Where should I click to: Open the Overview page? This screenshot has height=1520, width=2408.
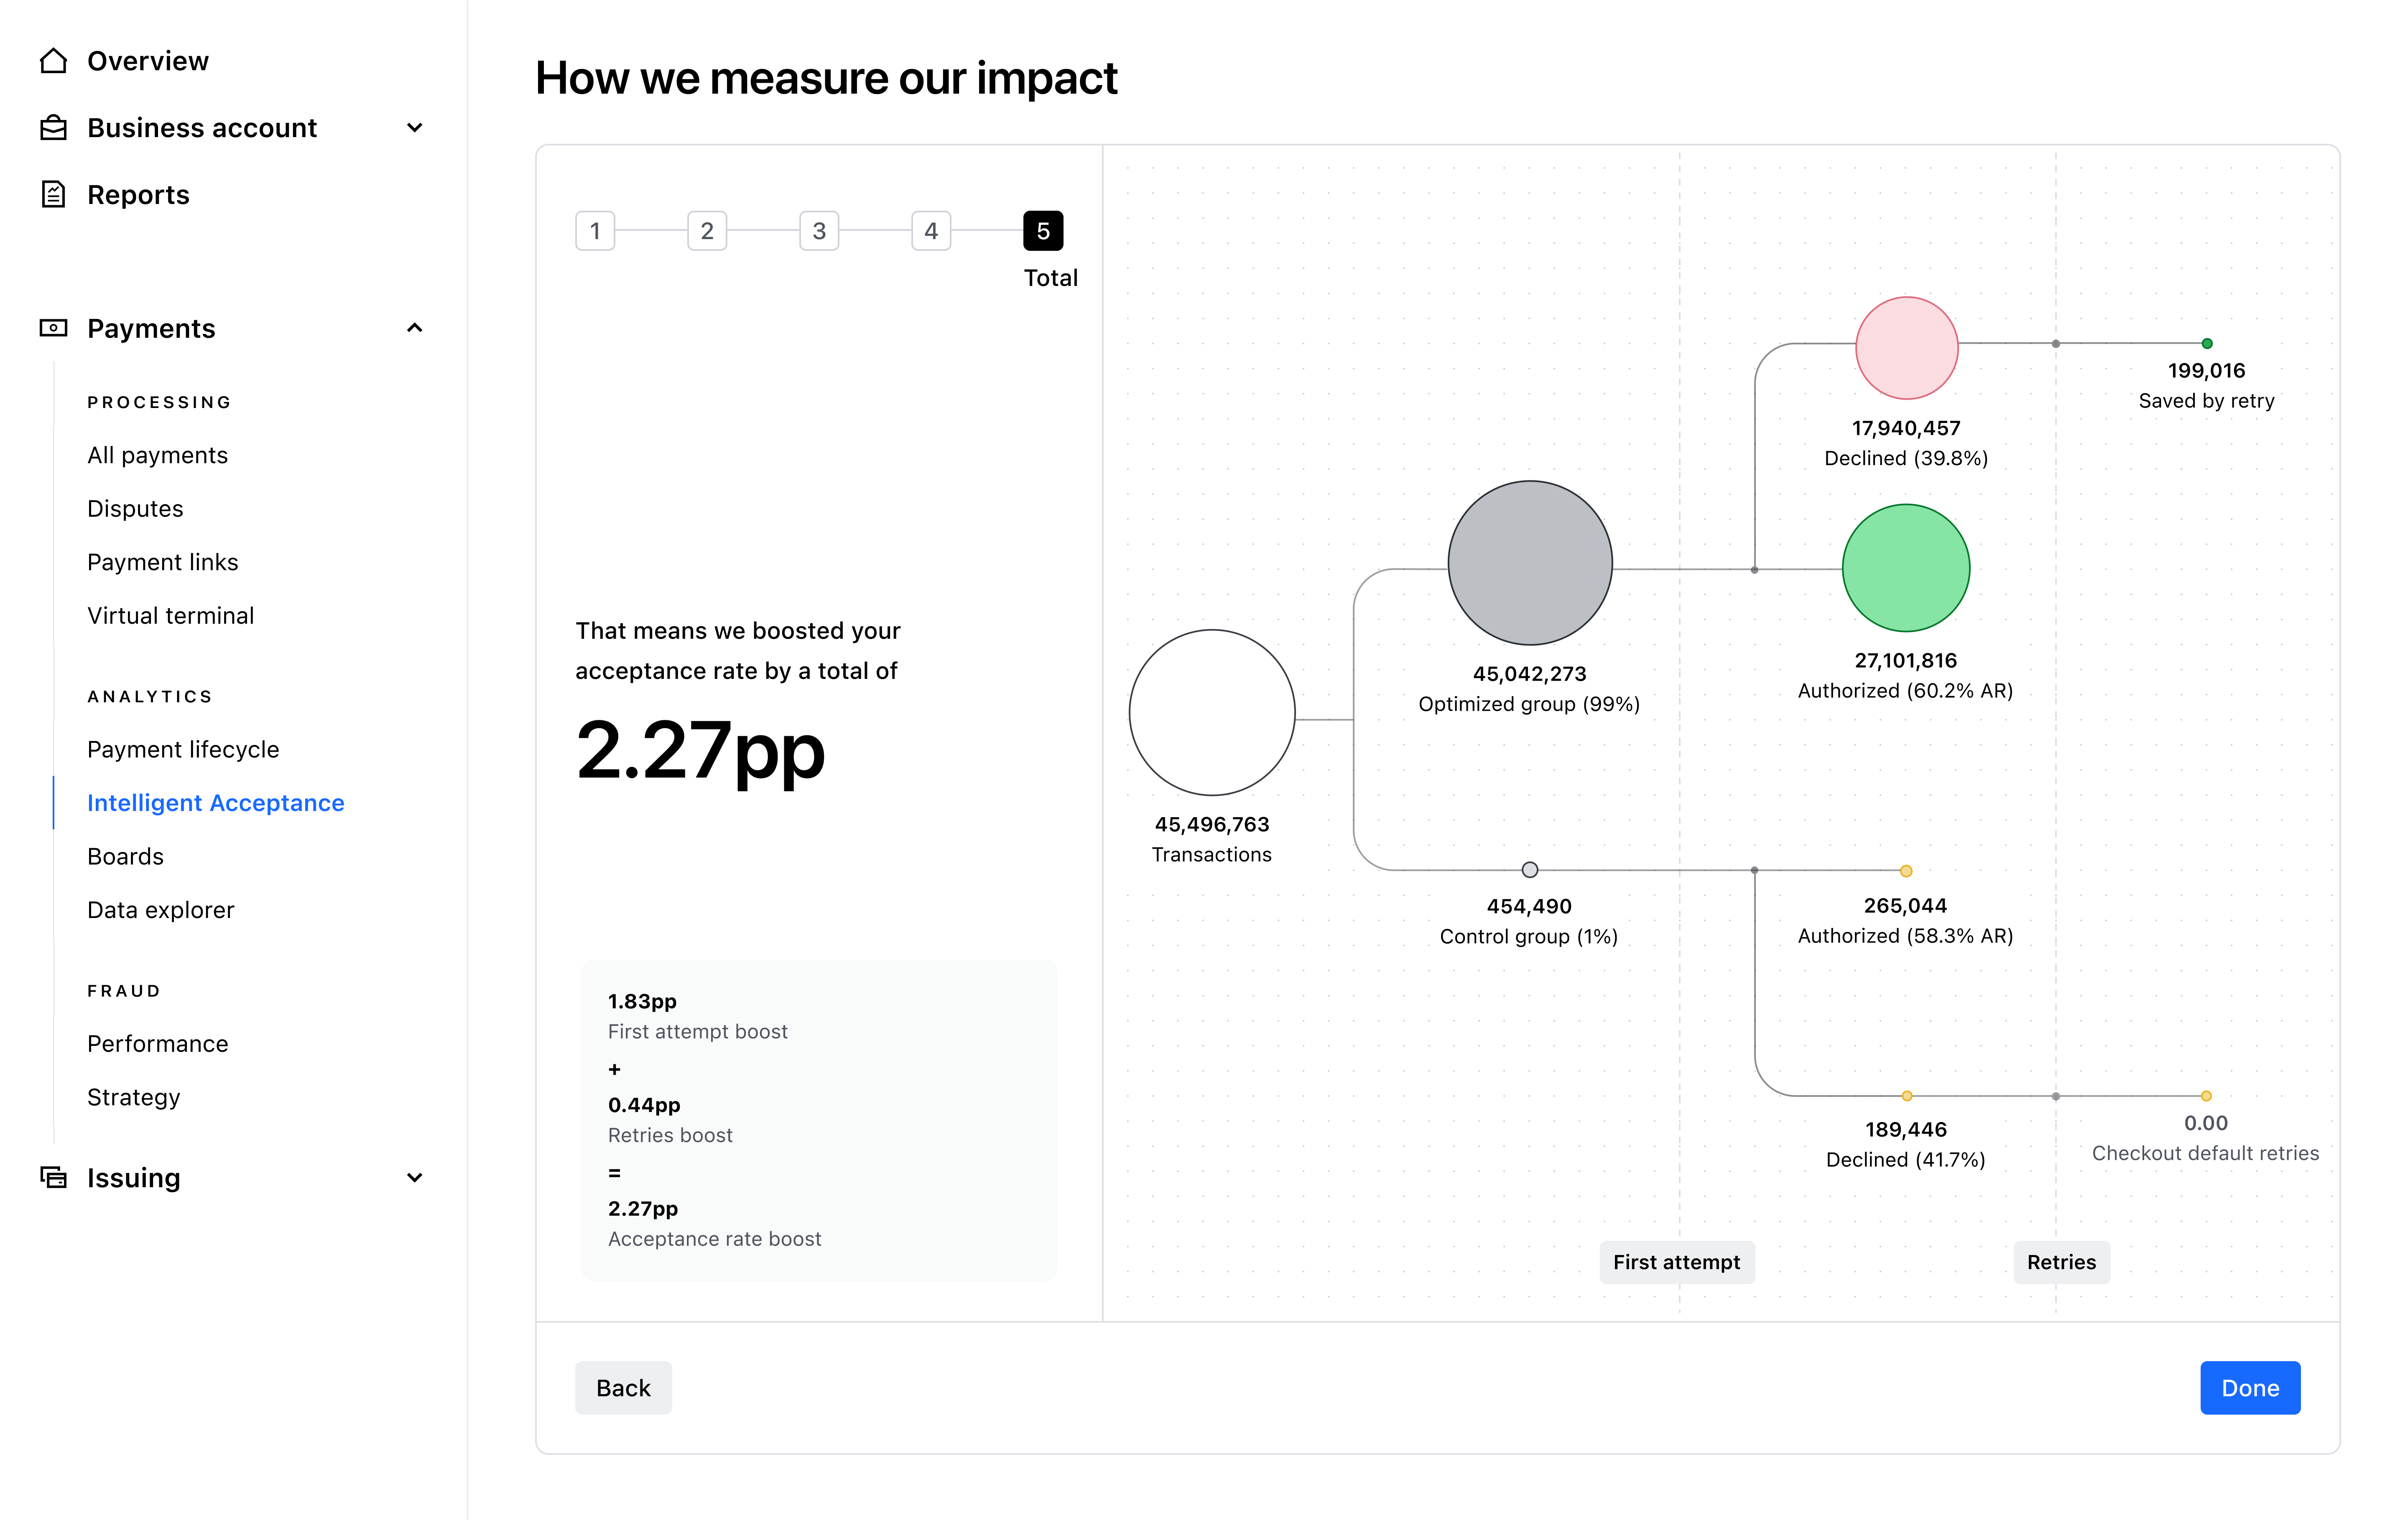(148, 61)
